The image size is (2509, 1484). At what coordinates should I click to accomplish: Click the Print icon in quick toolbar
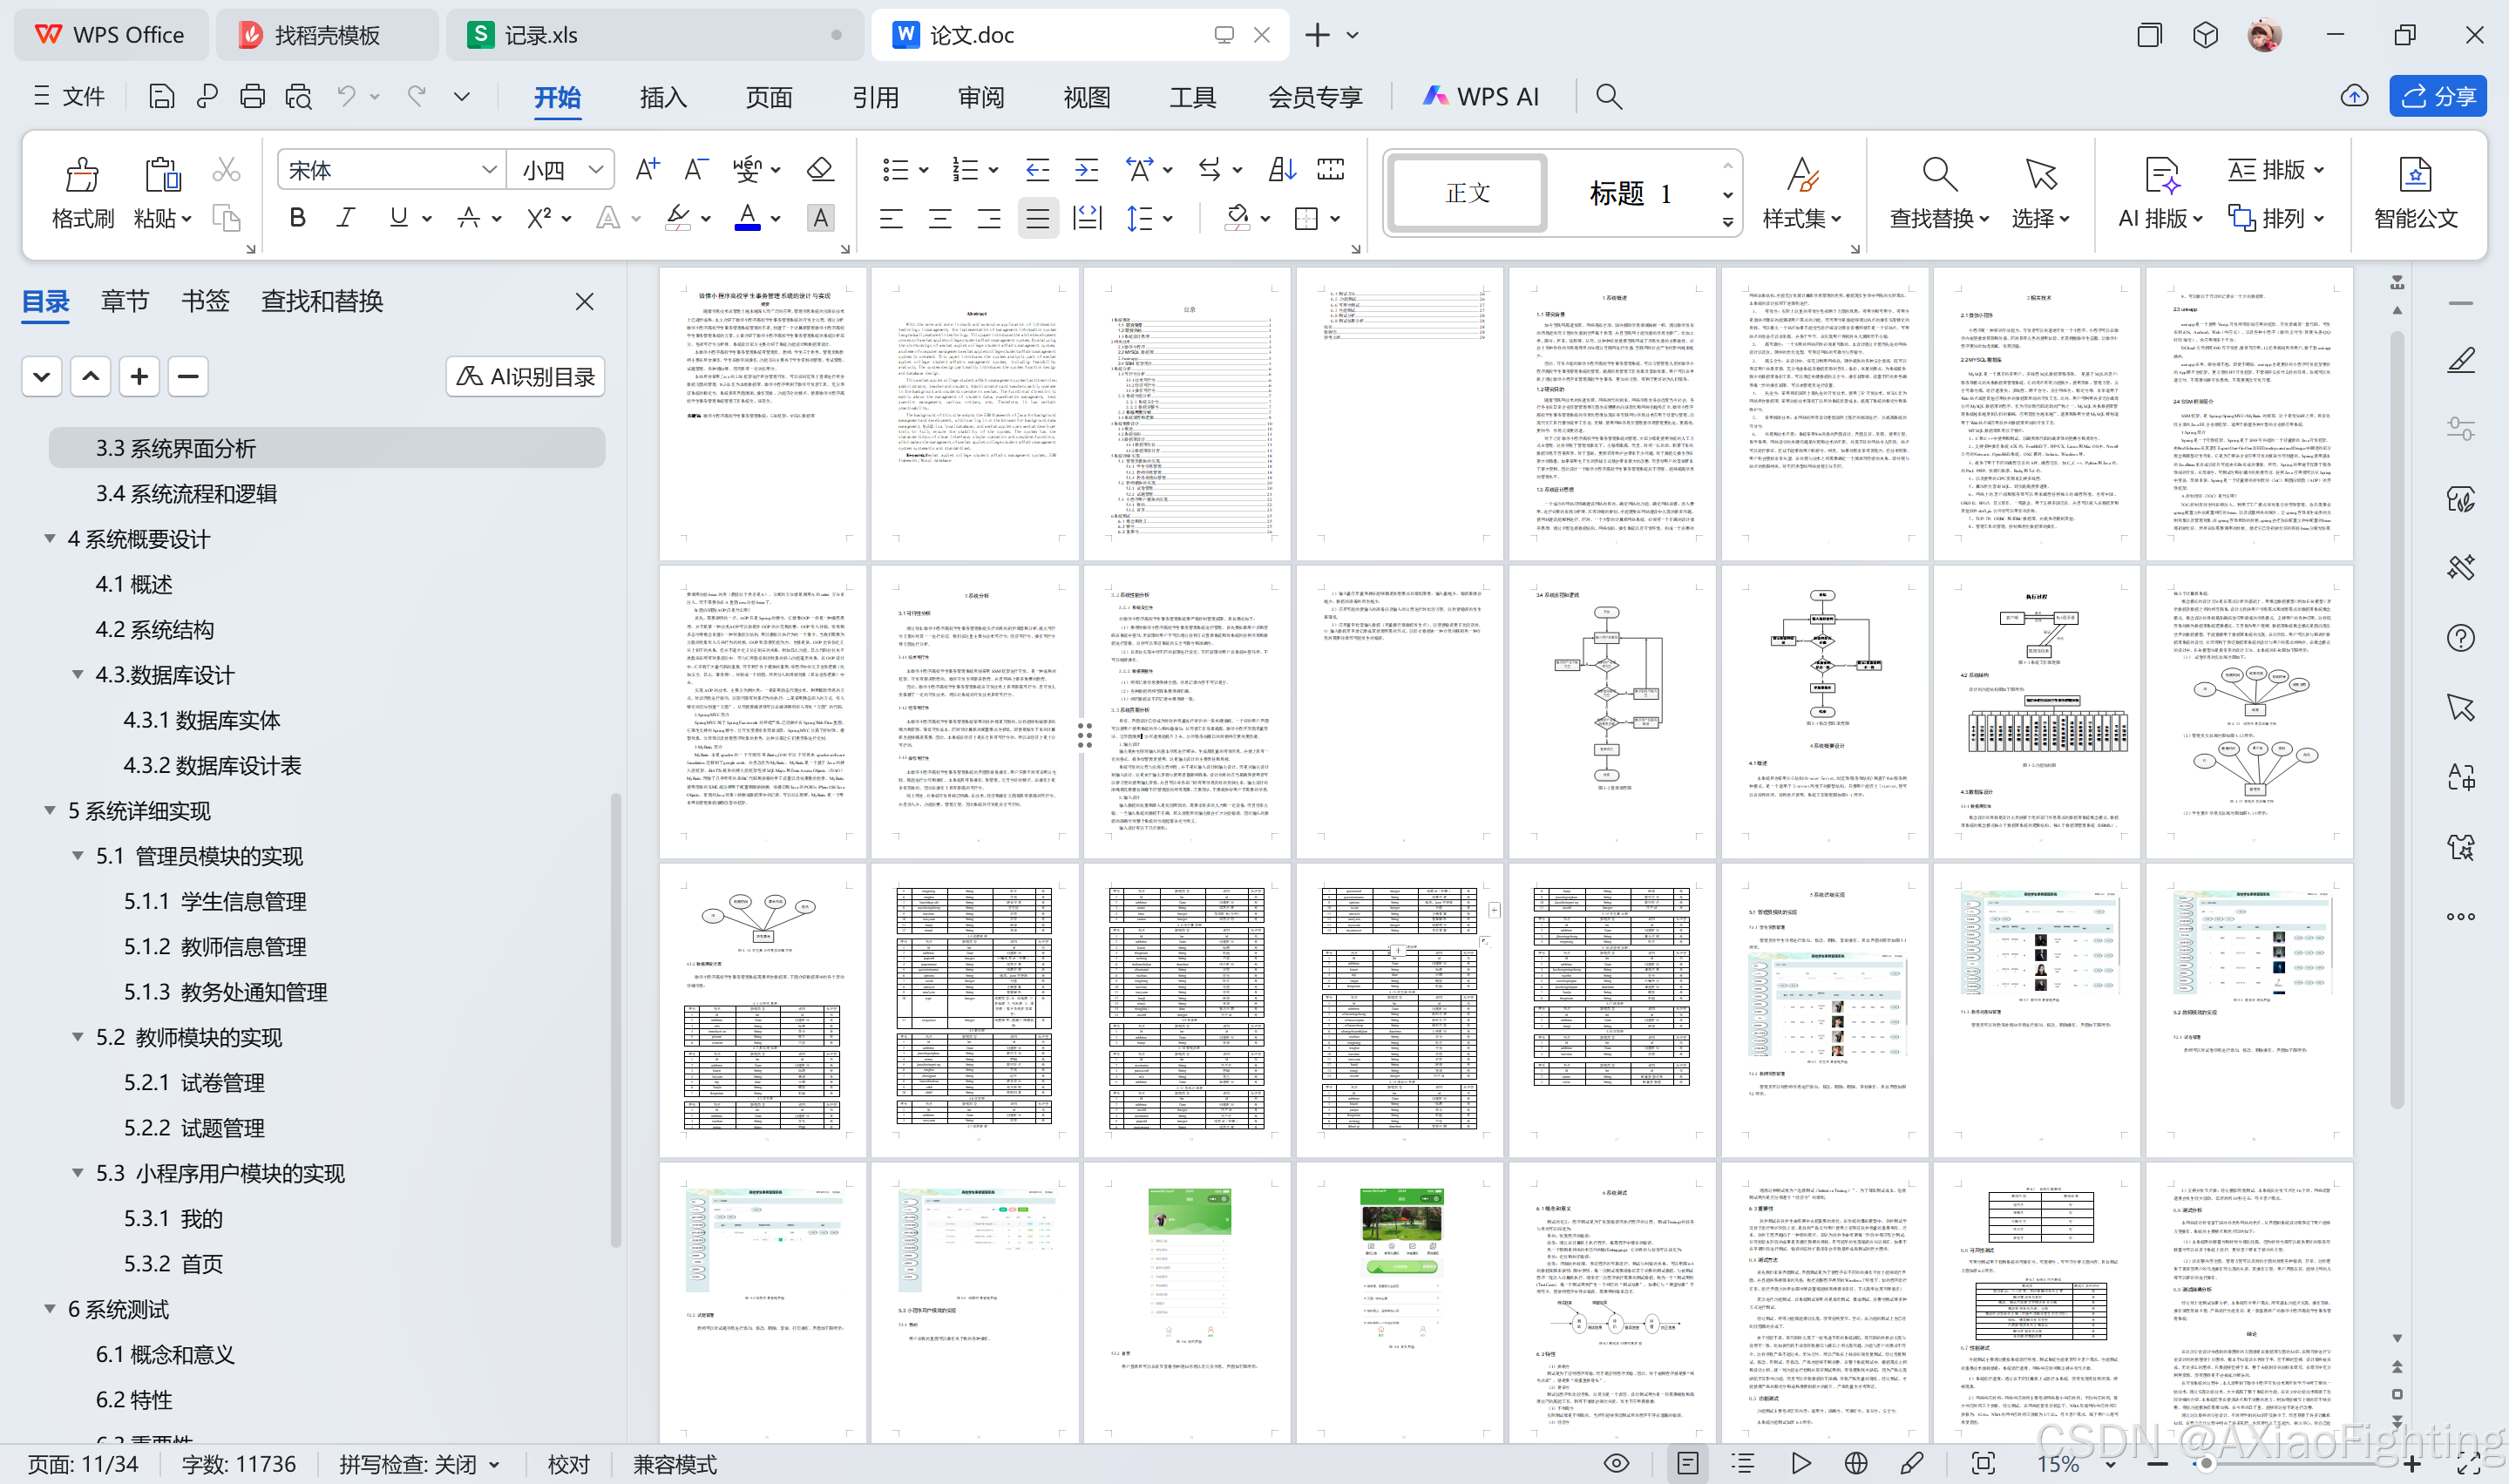click(252, 96)
